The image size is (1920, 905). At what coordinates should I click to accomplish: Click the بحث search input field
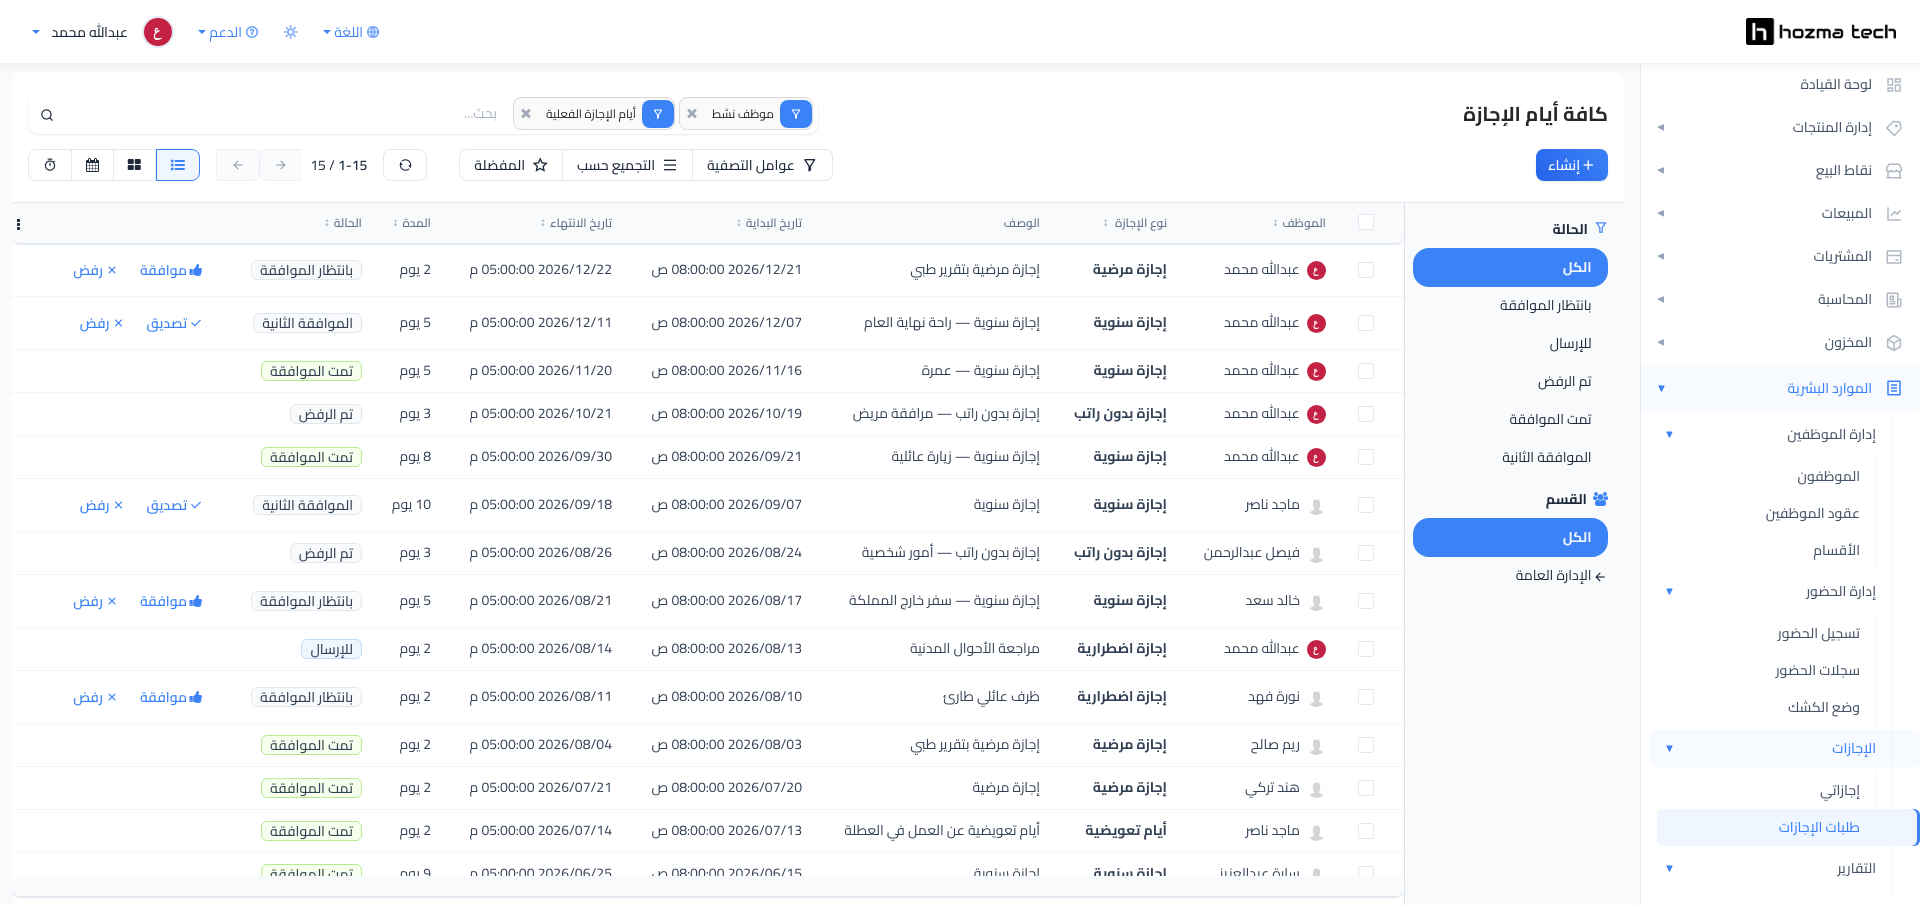[280, 114]
